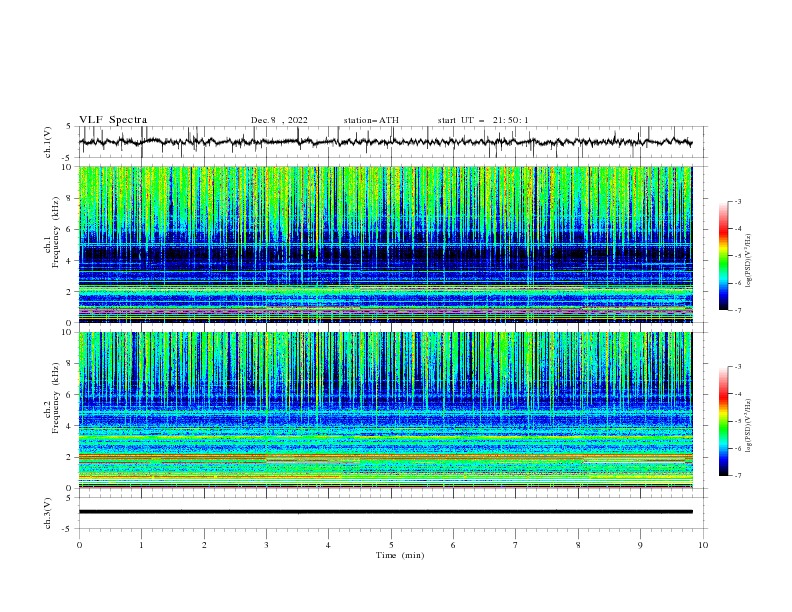
Task: Click time axis tick label '5'
Action: [x=391, y=545]
